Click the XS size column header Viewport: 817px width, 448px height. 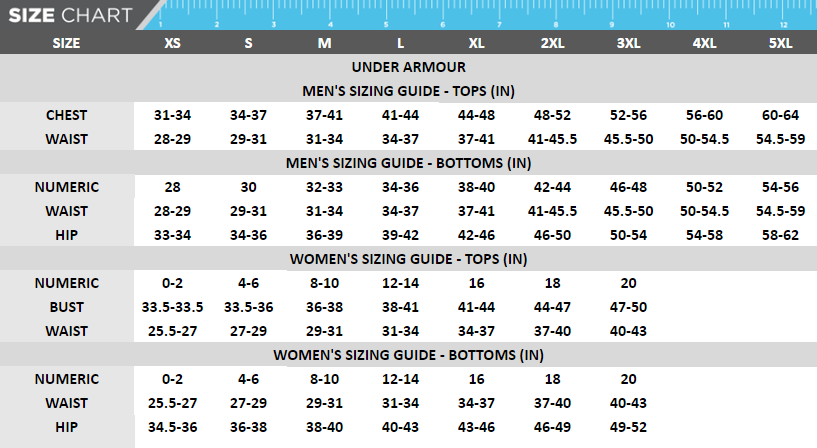(173, 43)
